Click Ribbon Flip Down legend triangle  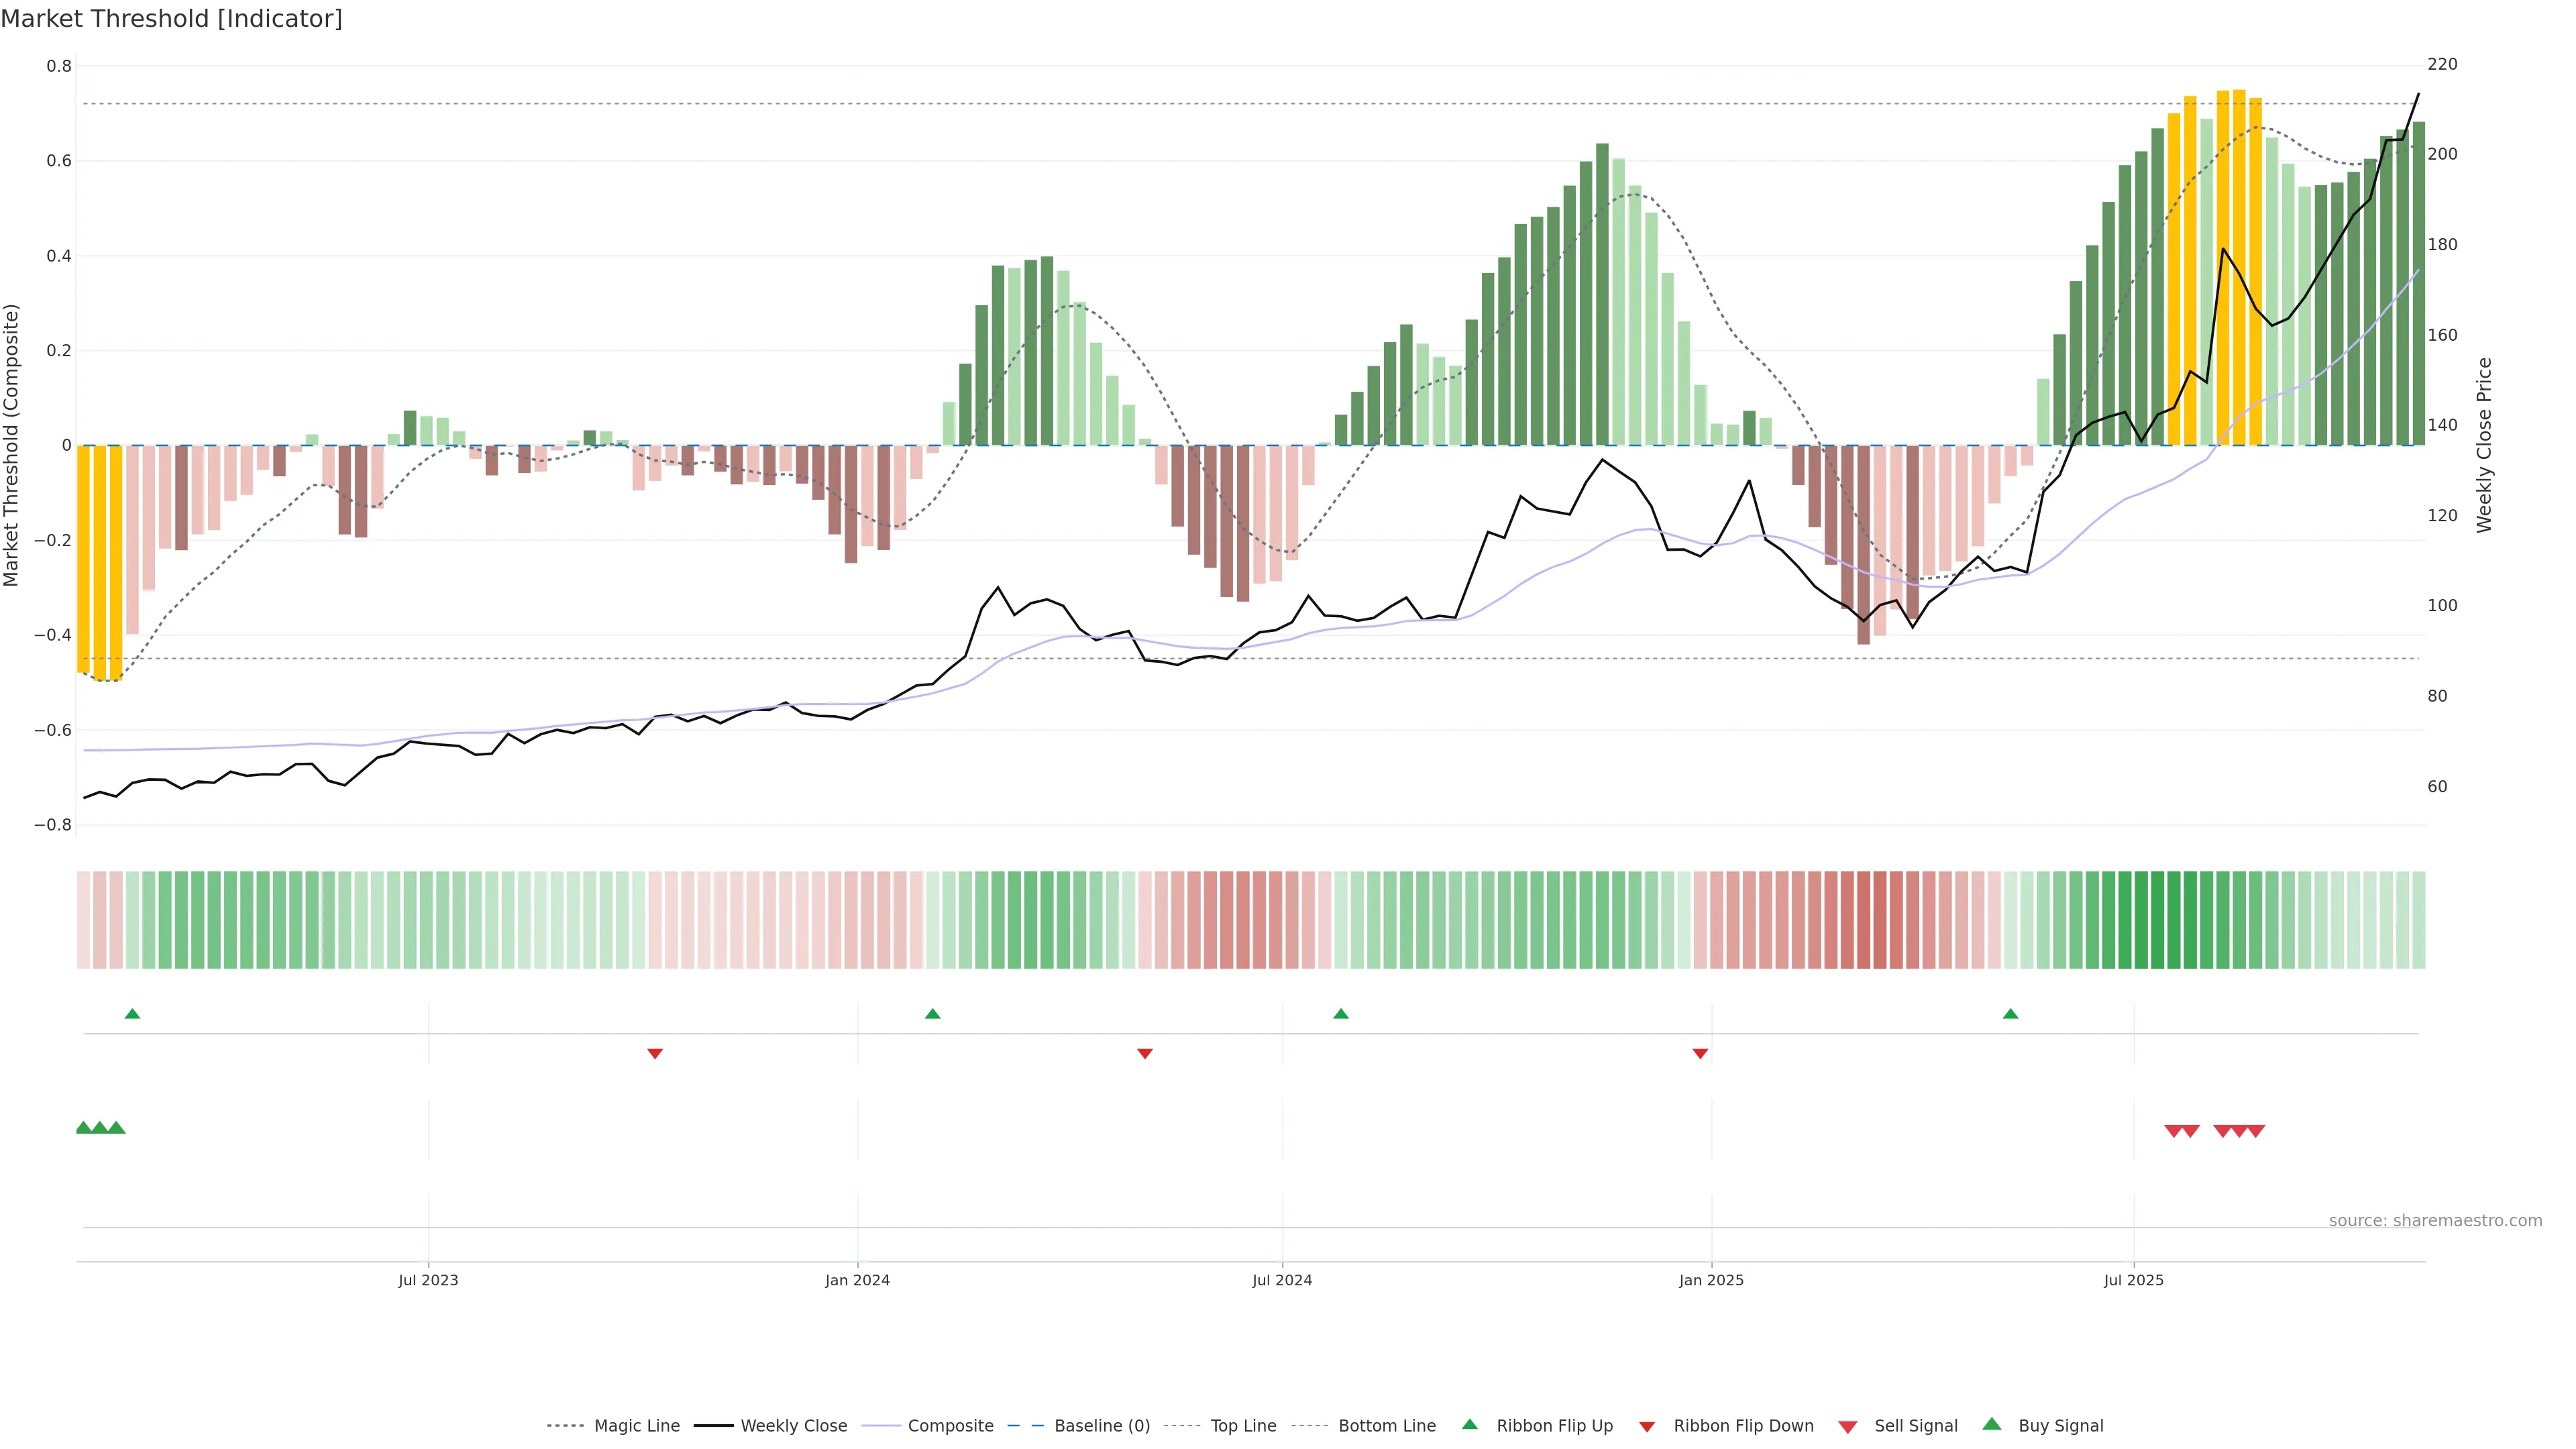(x=1647, y=1427)
